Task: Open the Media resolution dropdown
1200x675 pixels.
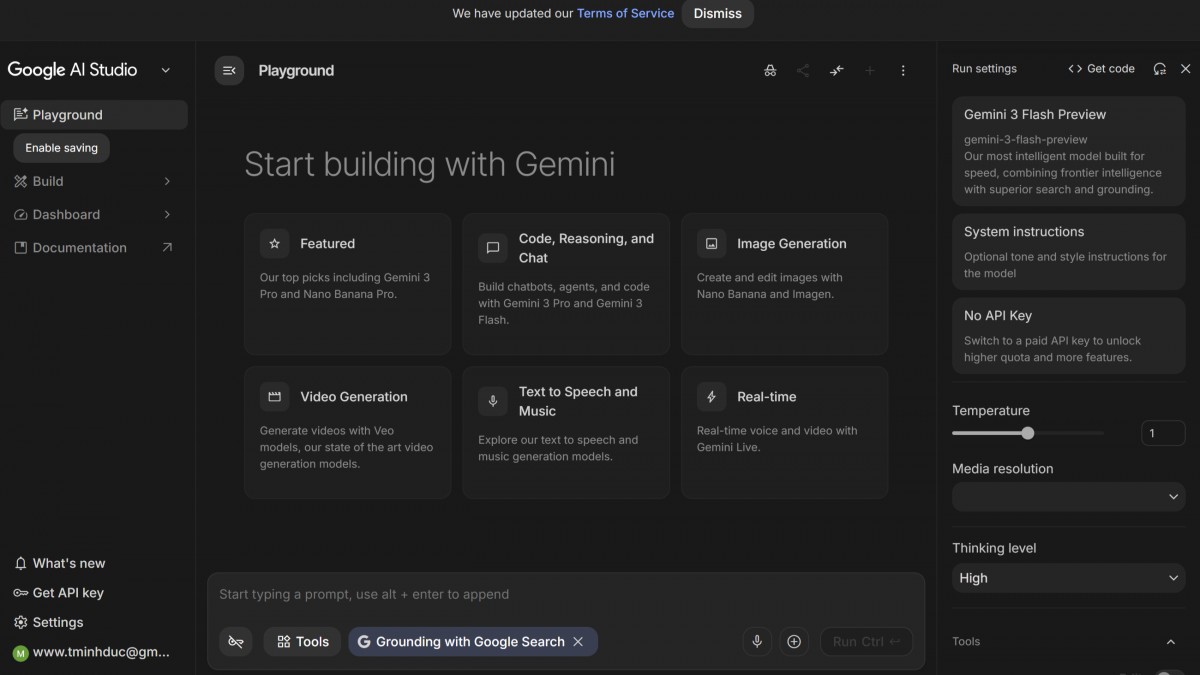Action: click(1068, 496)
